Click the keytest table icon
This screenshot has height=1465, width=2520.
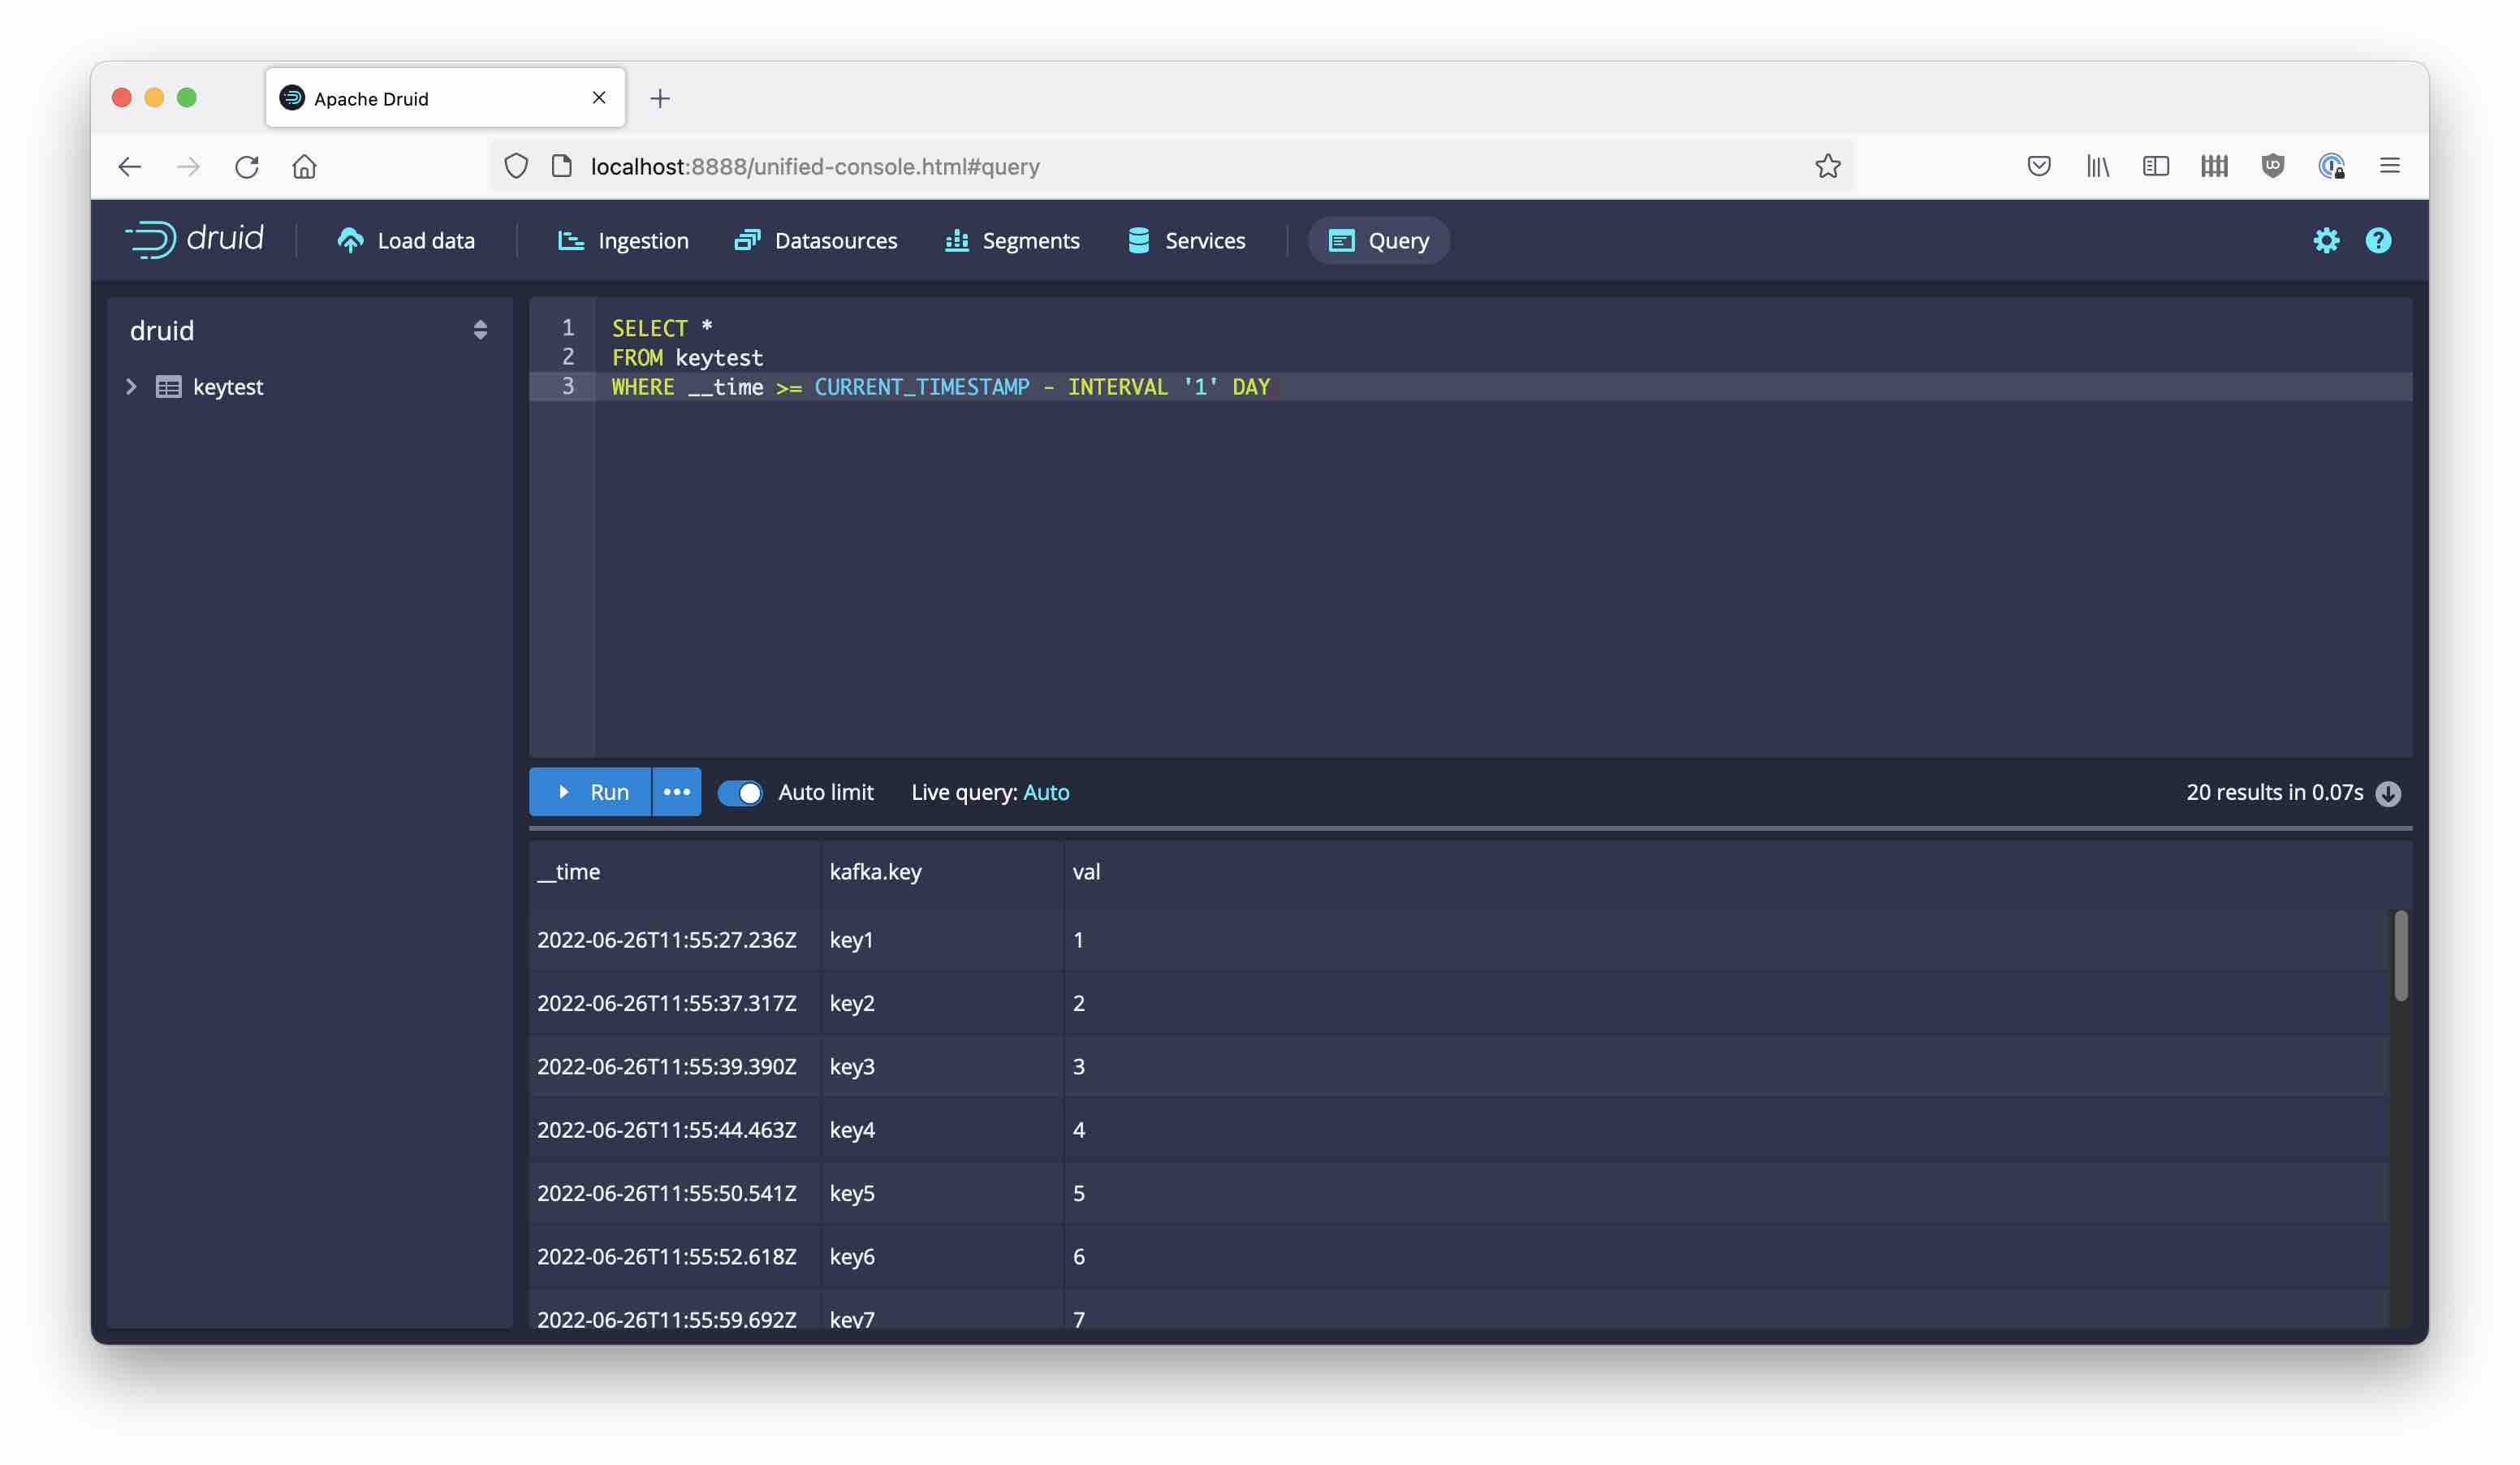(x=168, y=387)
